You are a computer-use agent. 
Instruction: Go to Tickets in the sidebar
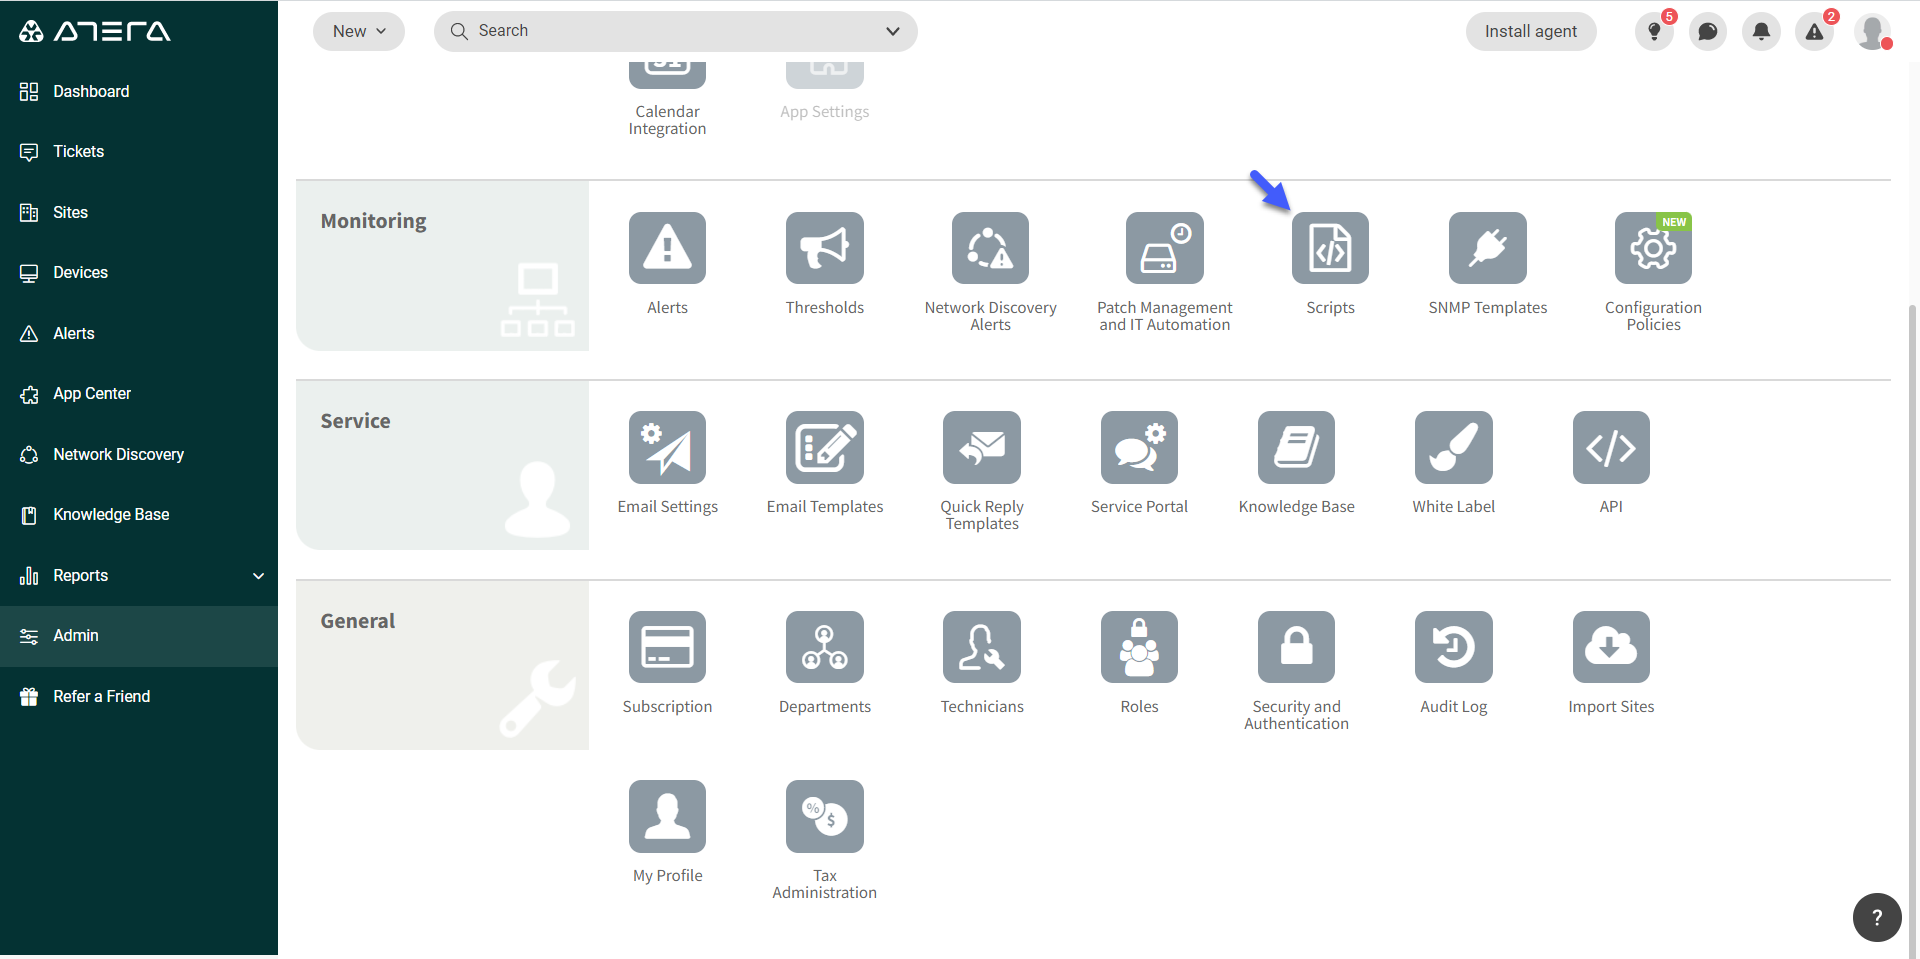(78, 152)
